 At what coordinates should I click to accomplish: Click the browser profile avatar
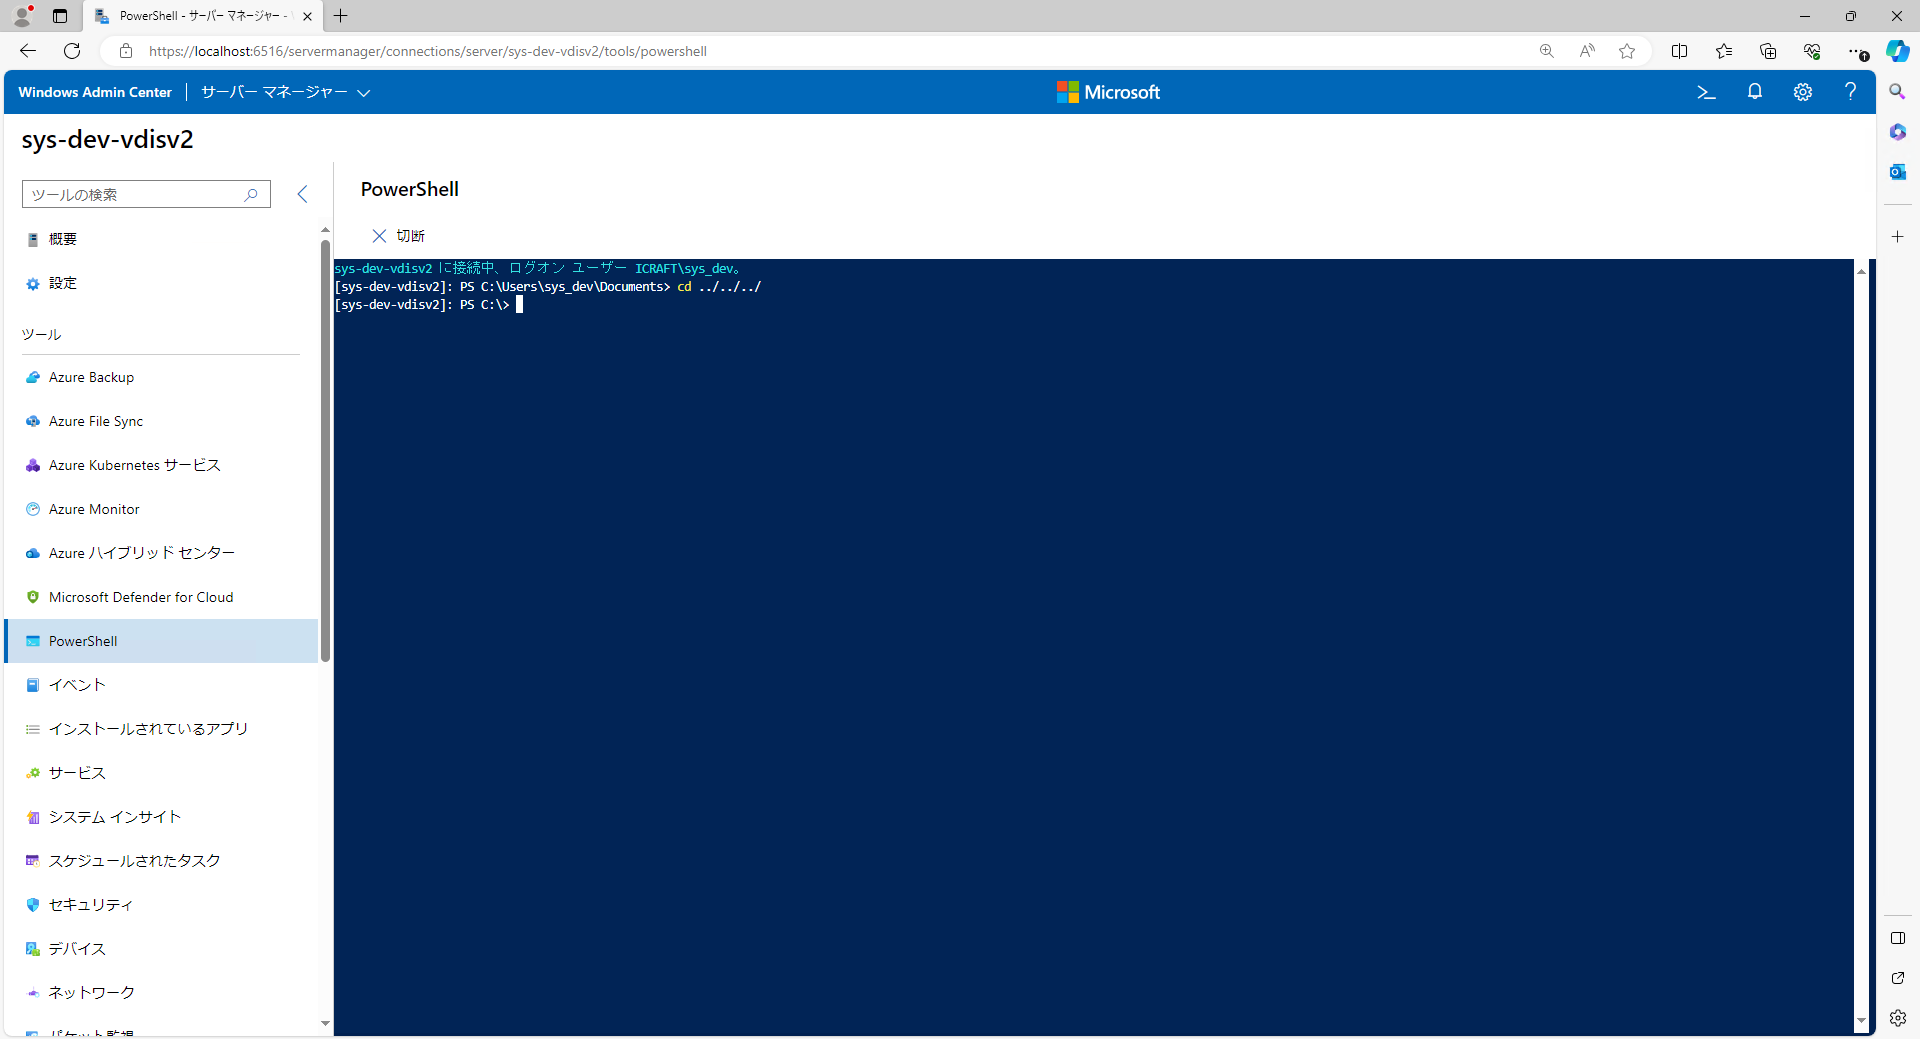point(22,16)
